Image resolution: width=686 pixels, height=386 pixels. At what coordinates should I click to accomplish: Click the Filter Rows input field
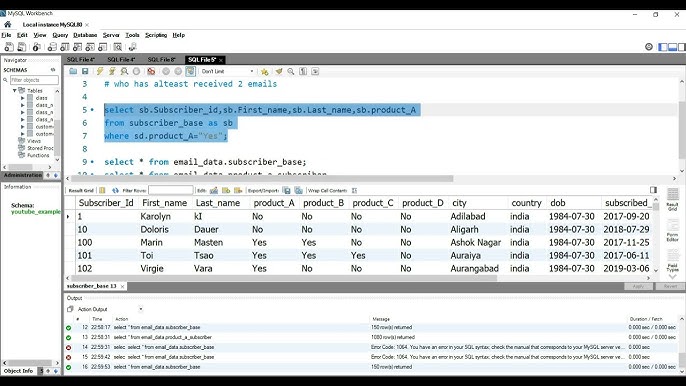click(x=171, y=190)
